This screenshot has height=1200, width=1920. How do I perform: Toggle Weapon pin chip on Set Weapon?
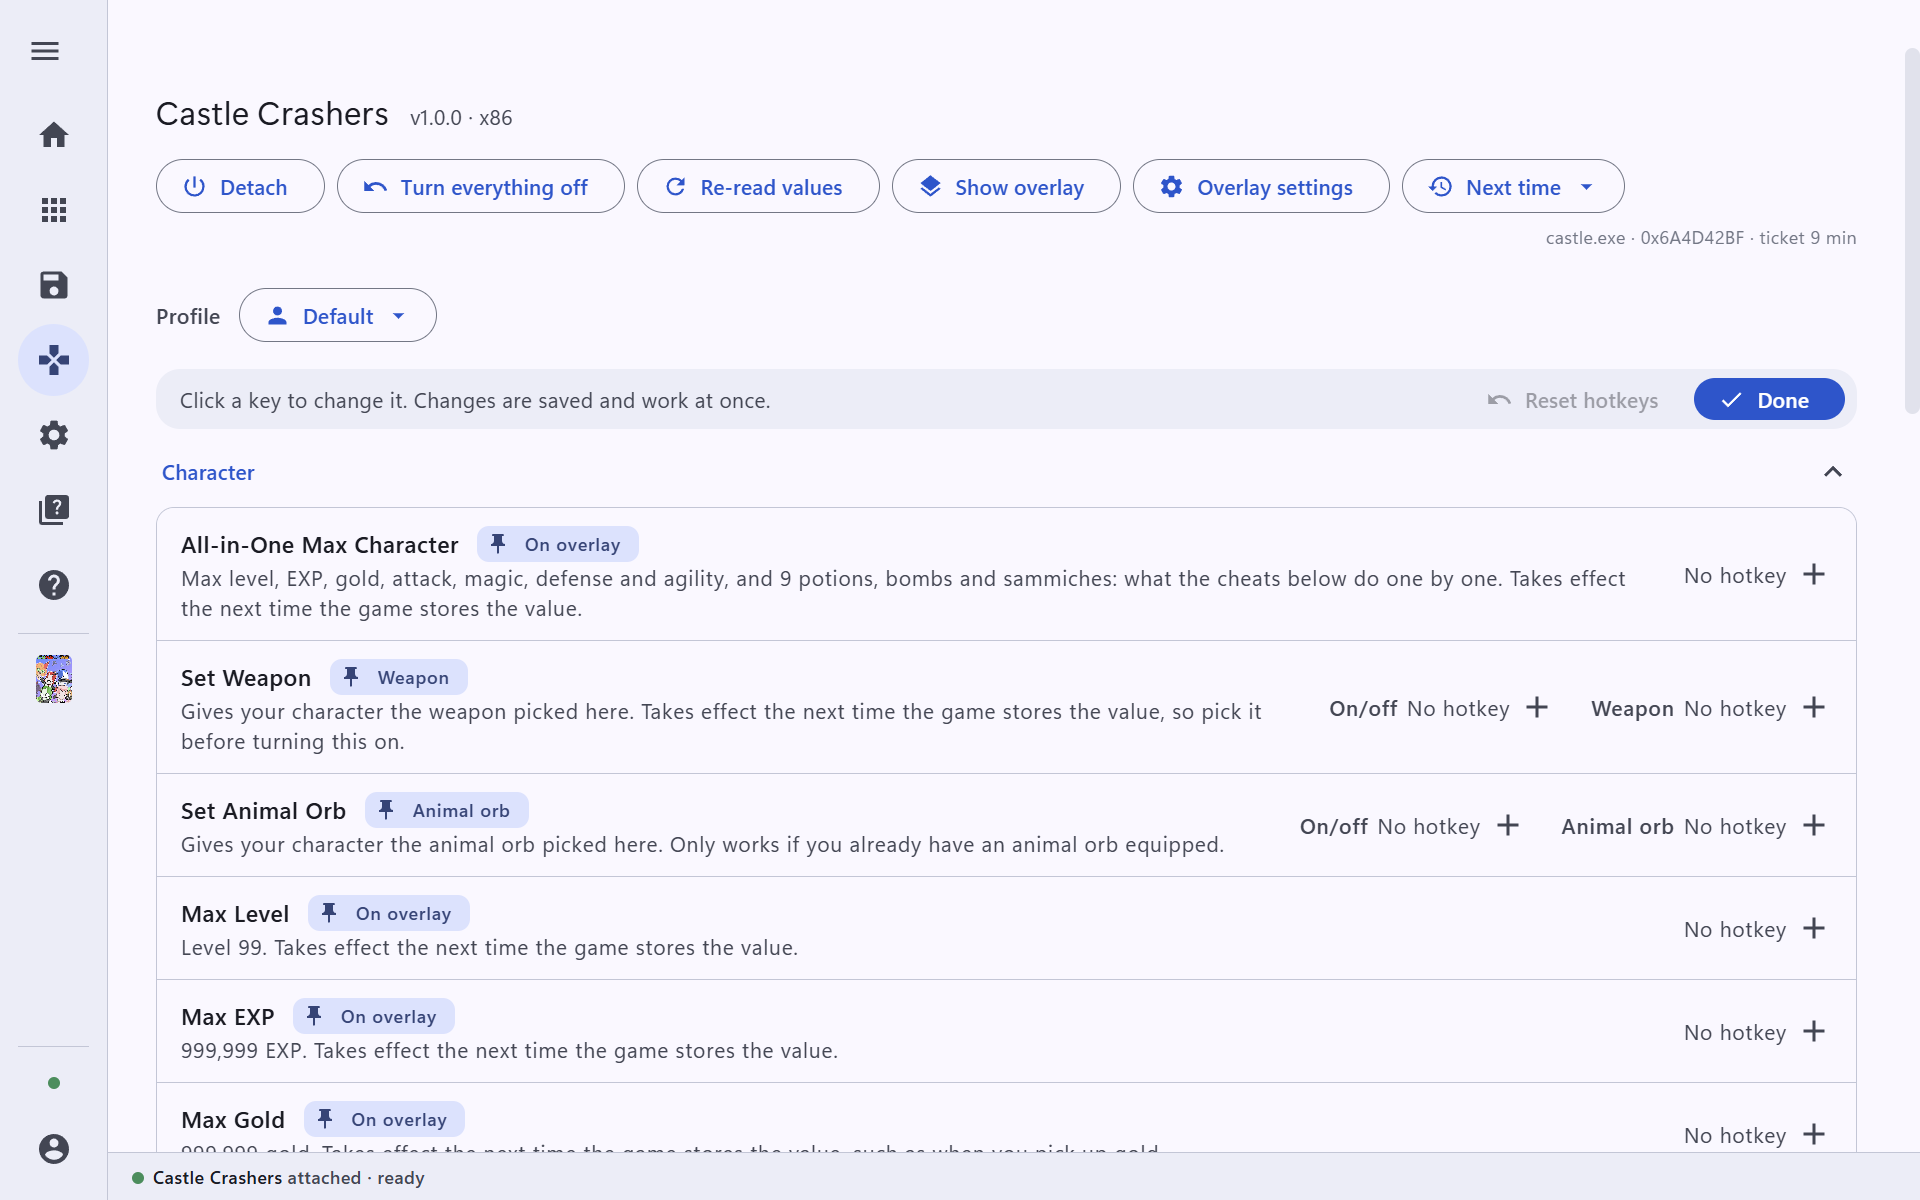pos(399,678)
